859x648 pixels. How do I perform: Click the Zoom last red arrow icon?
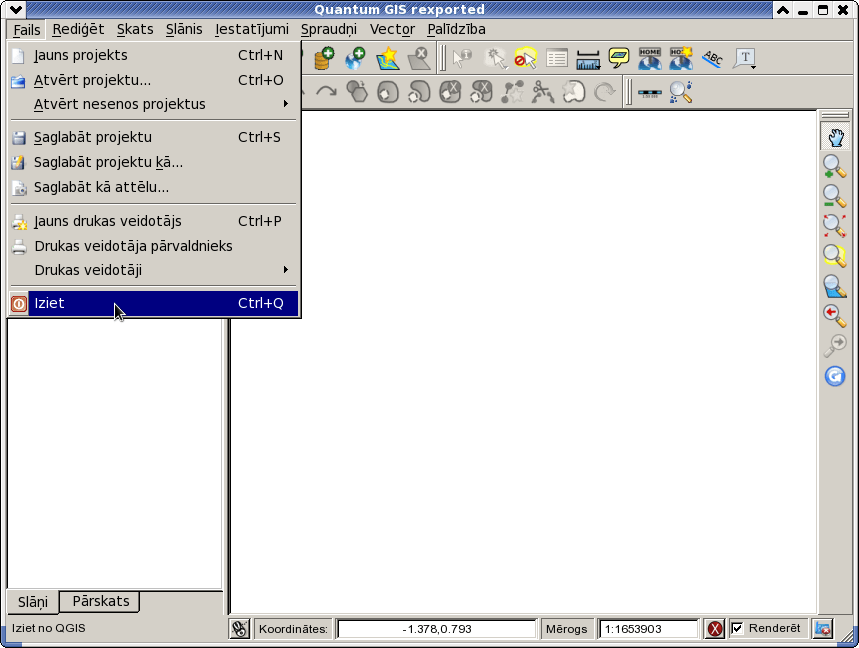[x=834, y=316]
